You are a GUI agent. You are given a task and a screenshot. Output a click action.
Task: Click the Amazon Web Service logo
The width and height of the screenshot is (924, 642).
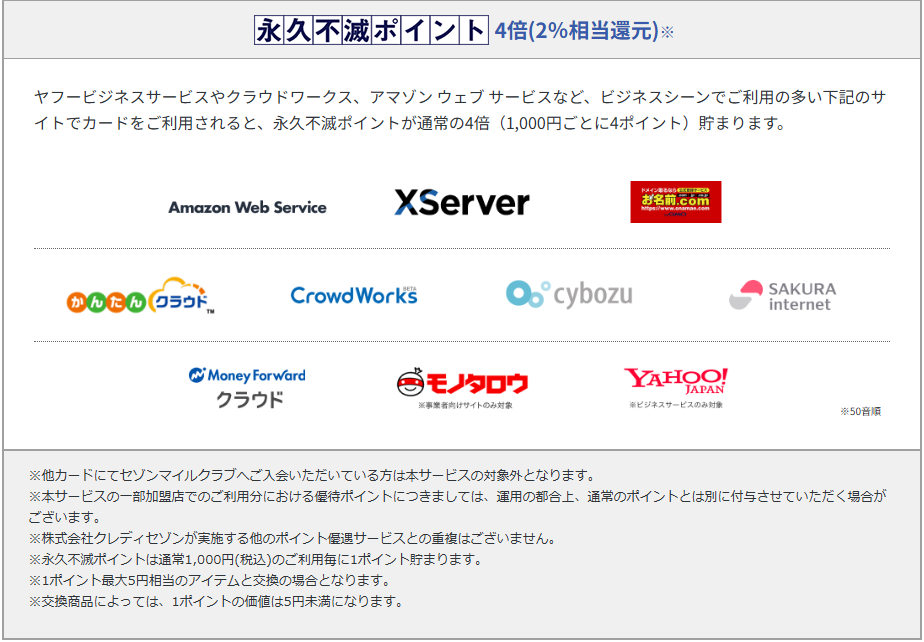(248, 208)
